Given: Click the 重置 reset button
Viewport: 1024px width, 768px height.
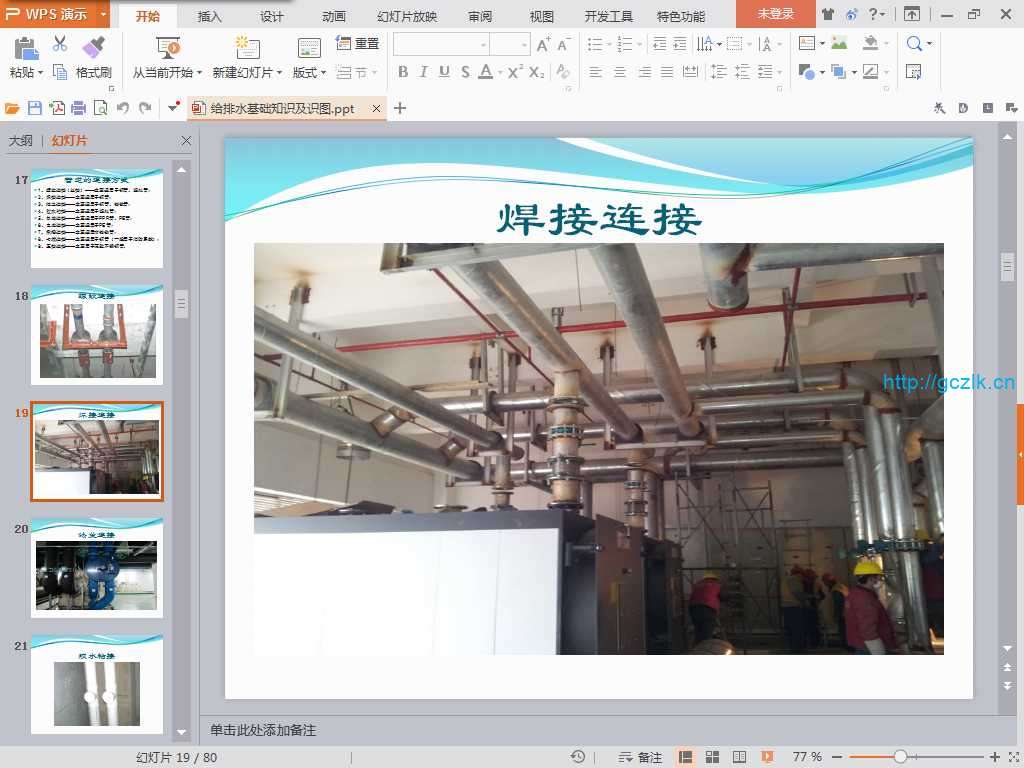Looking at the screenshot, I should point(358,44).
